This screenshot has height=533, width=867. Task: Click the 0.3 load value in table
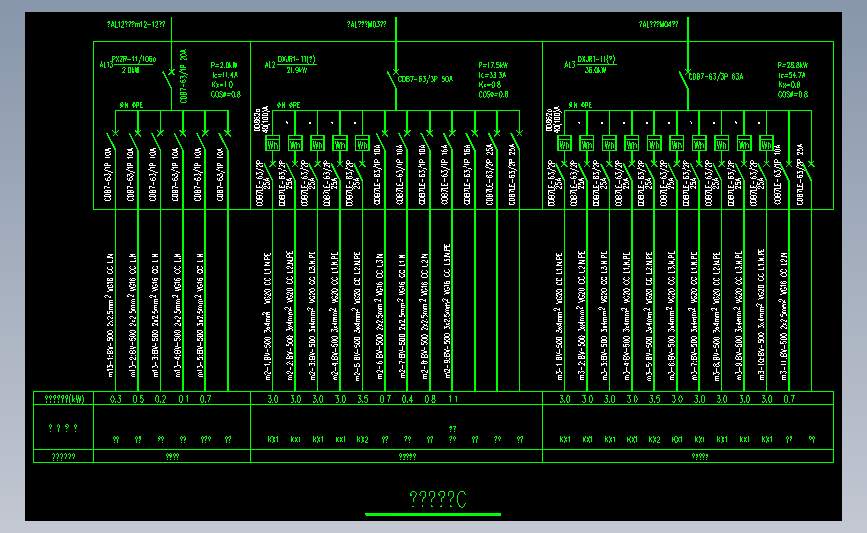click(x=116, y=399)
